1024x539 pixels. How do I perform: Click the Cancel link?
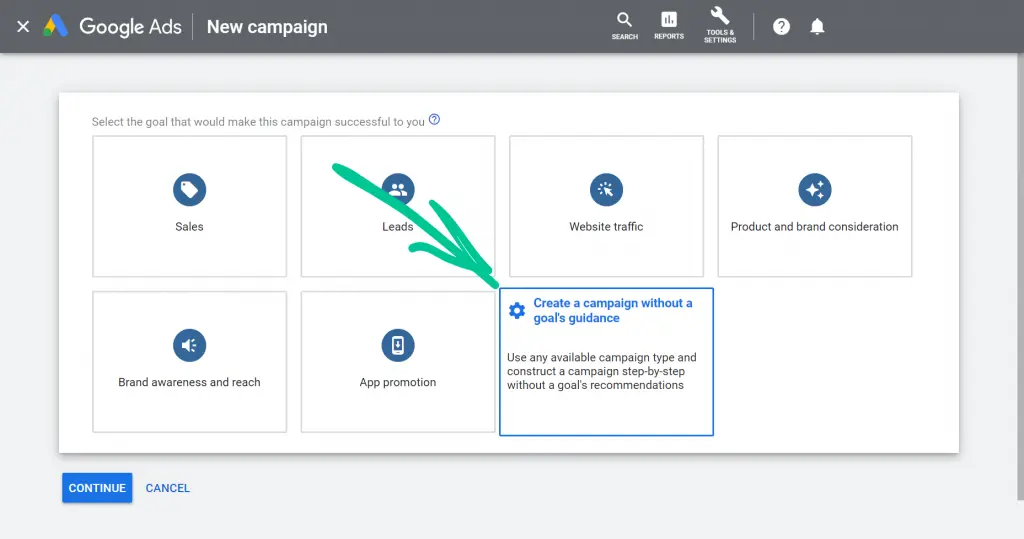[167, 488]
